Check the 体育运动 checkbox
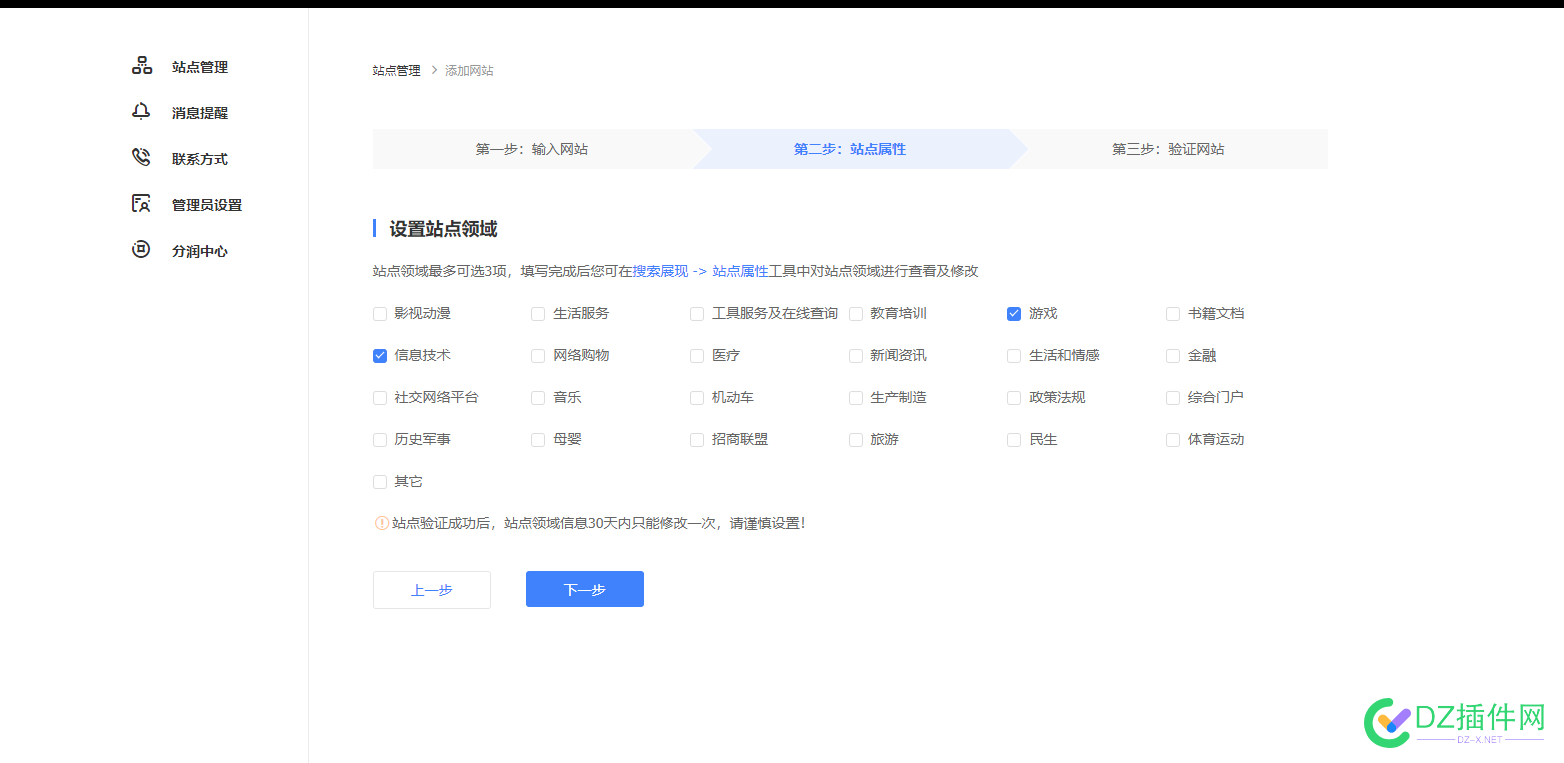1564x763 pixels. tap(1173, 440)
